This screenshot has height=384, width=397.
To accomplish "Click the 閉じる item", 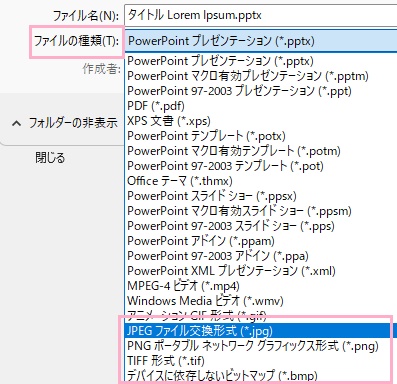I will click(50, 158).
